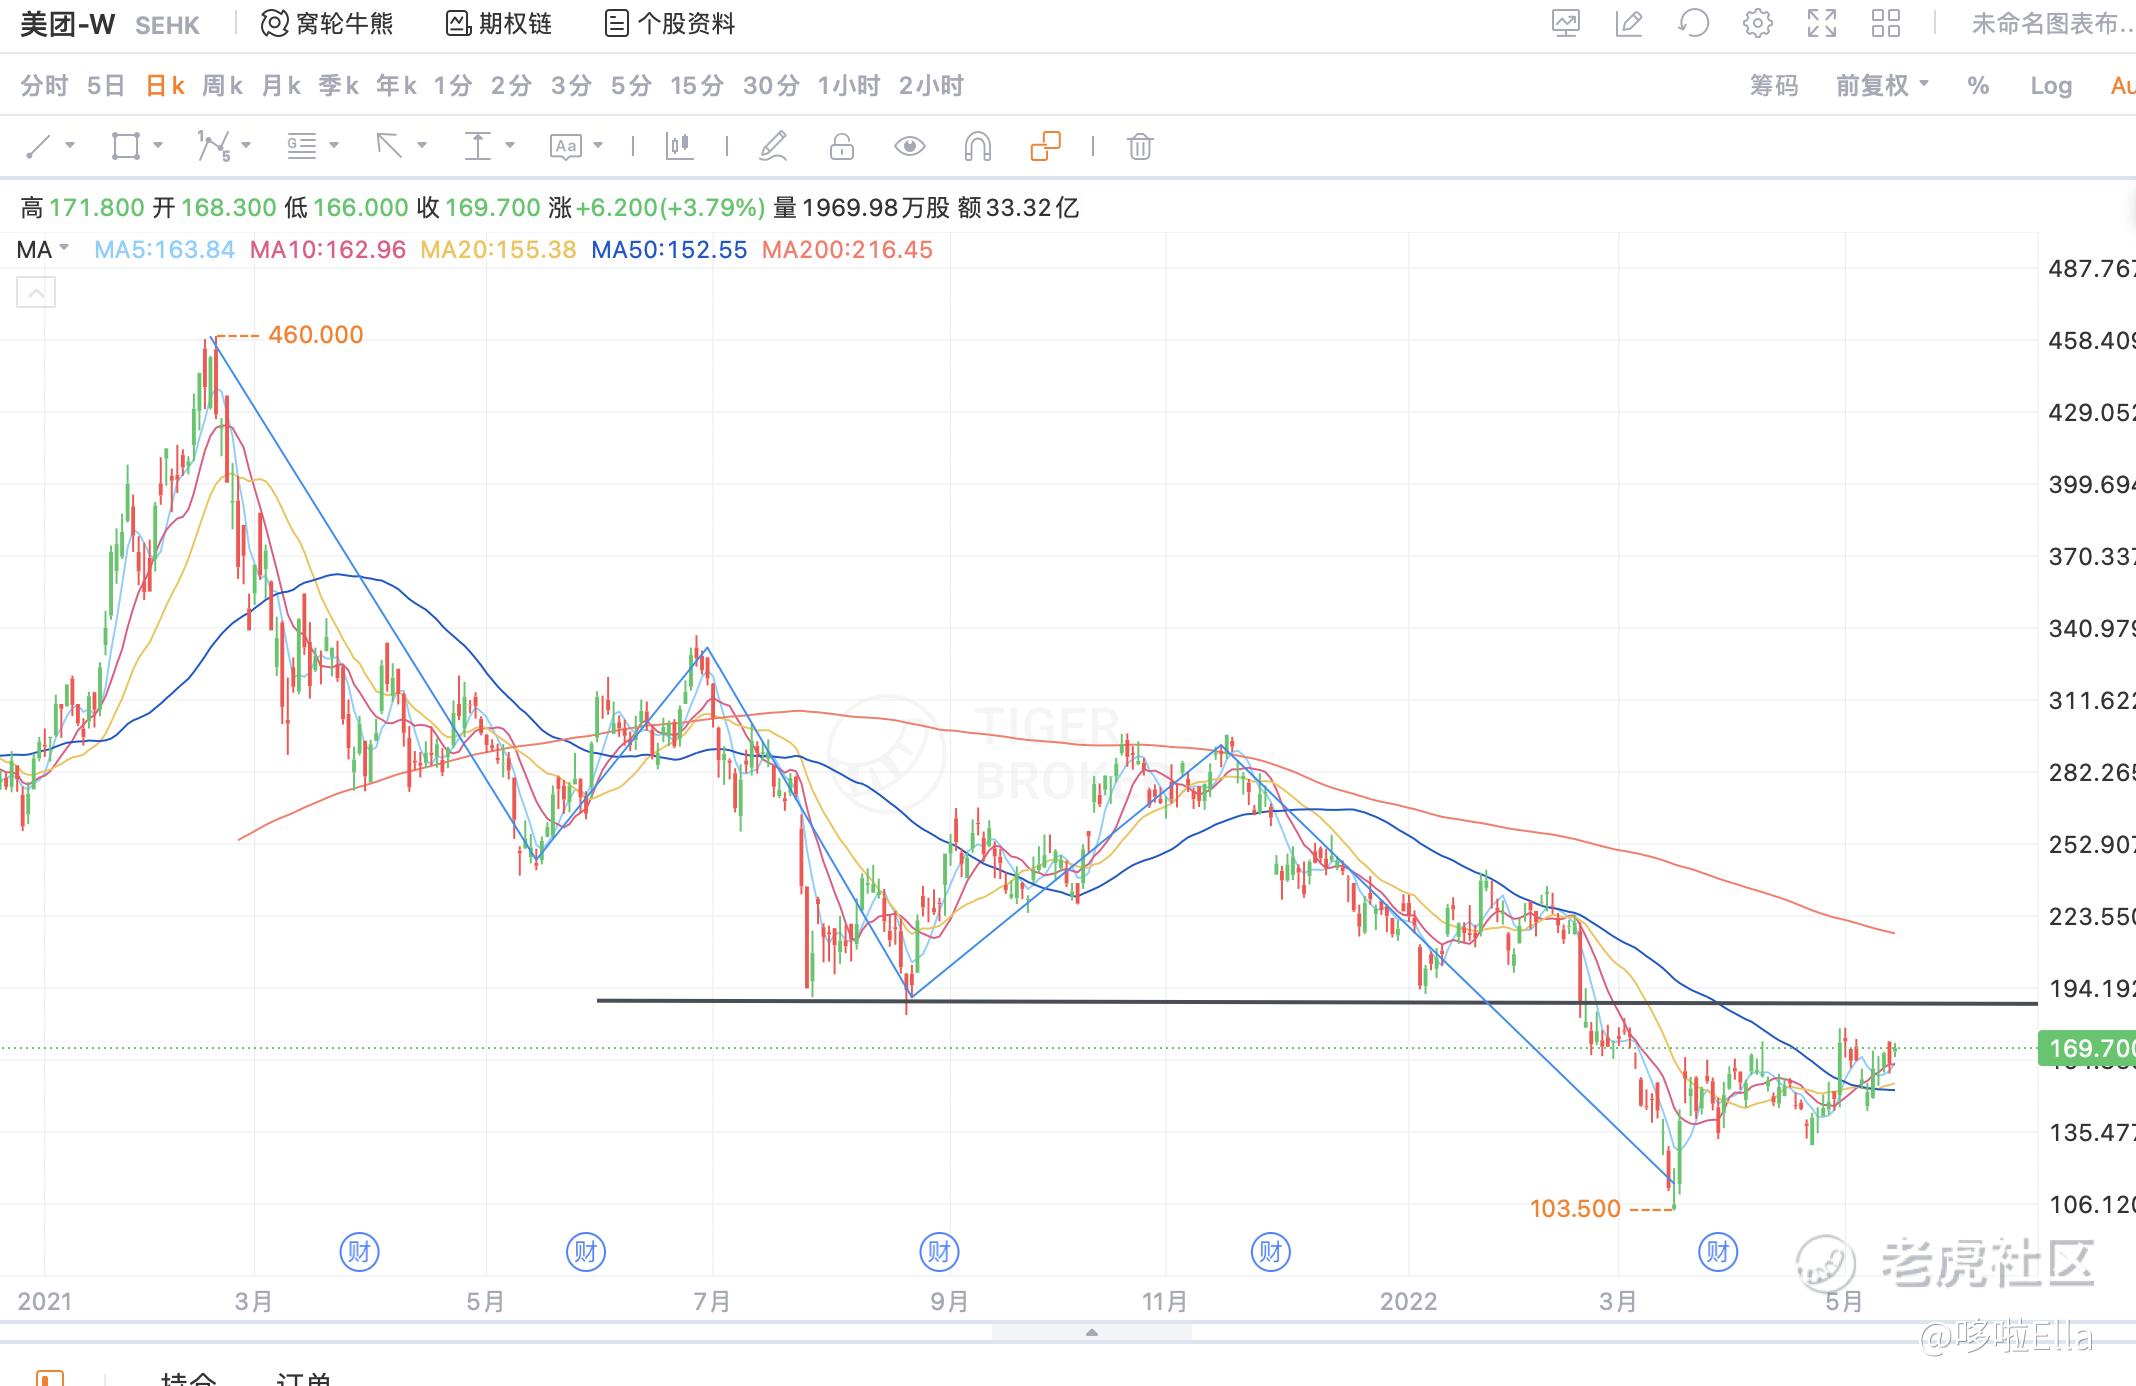Switch to the 30分 interval
Screen dimensions: 2136x1386
[771, 86]
